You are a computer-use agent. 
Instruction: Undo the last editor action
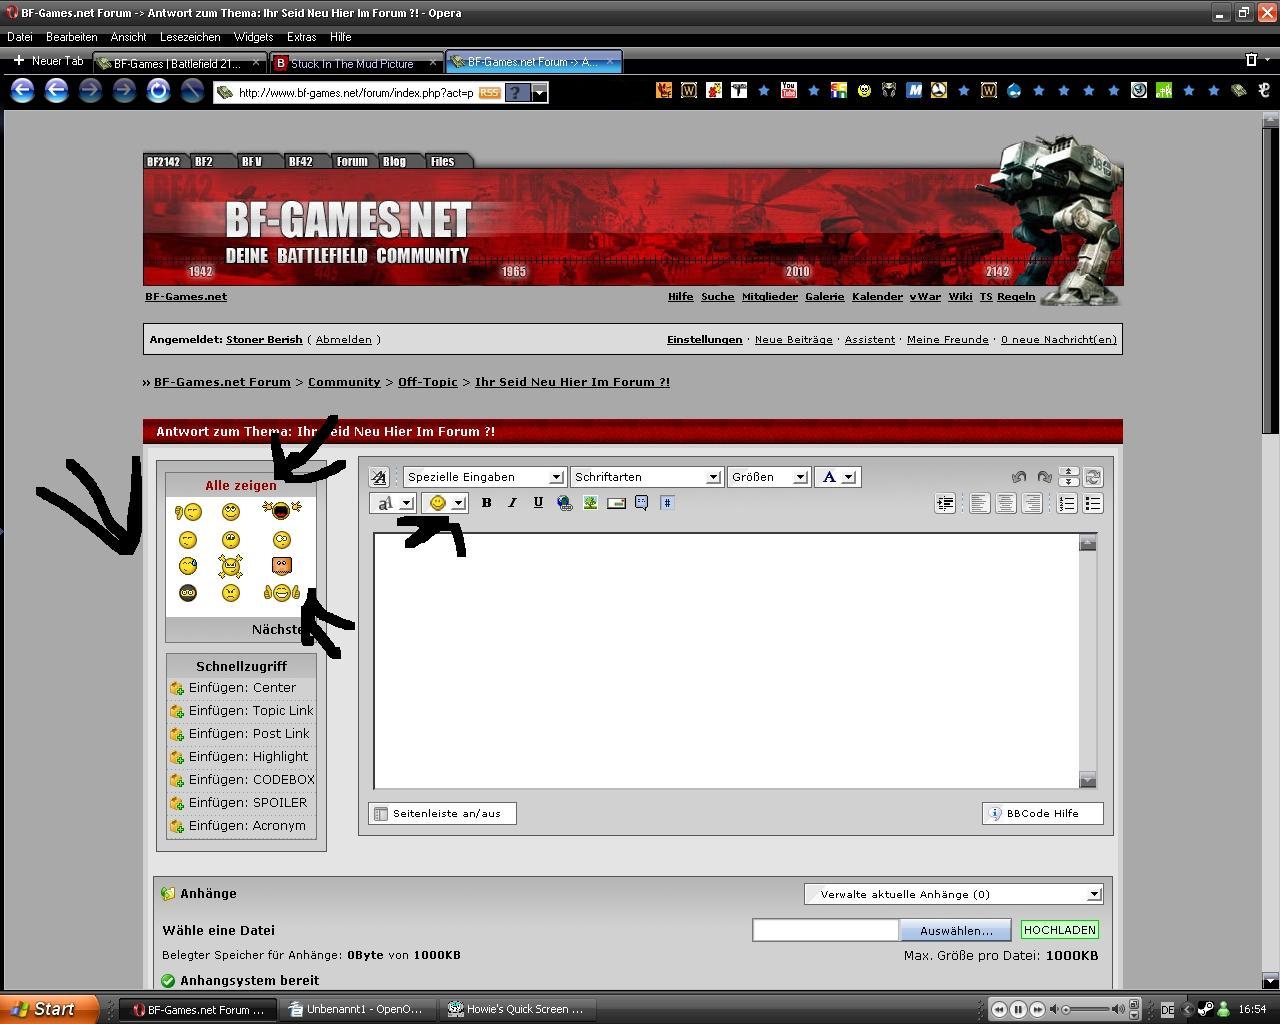(x=1019, y=477)
